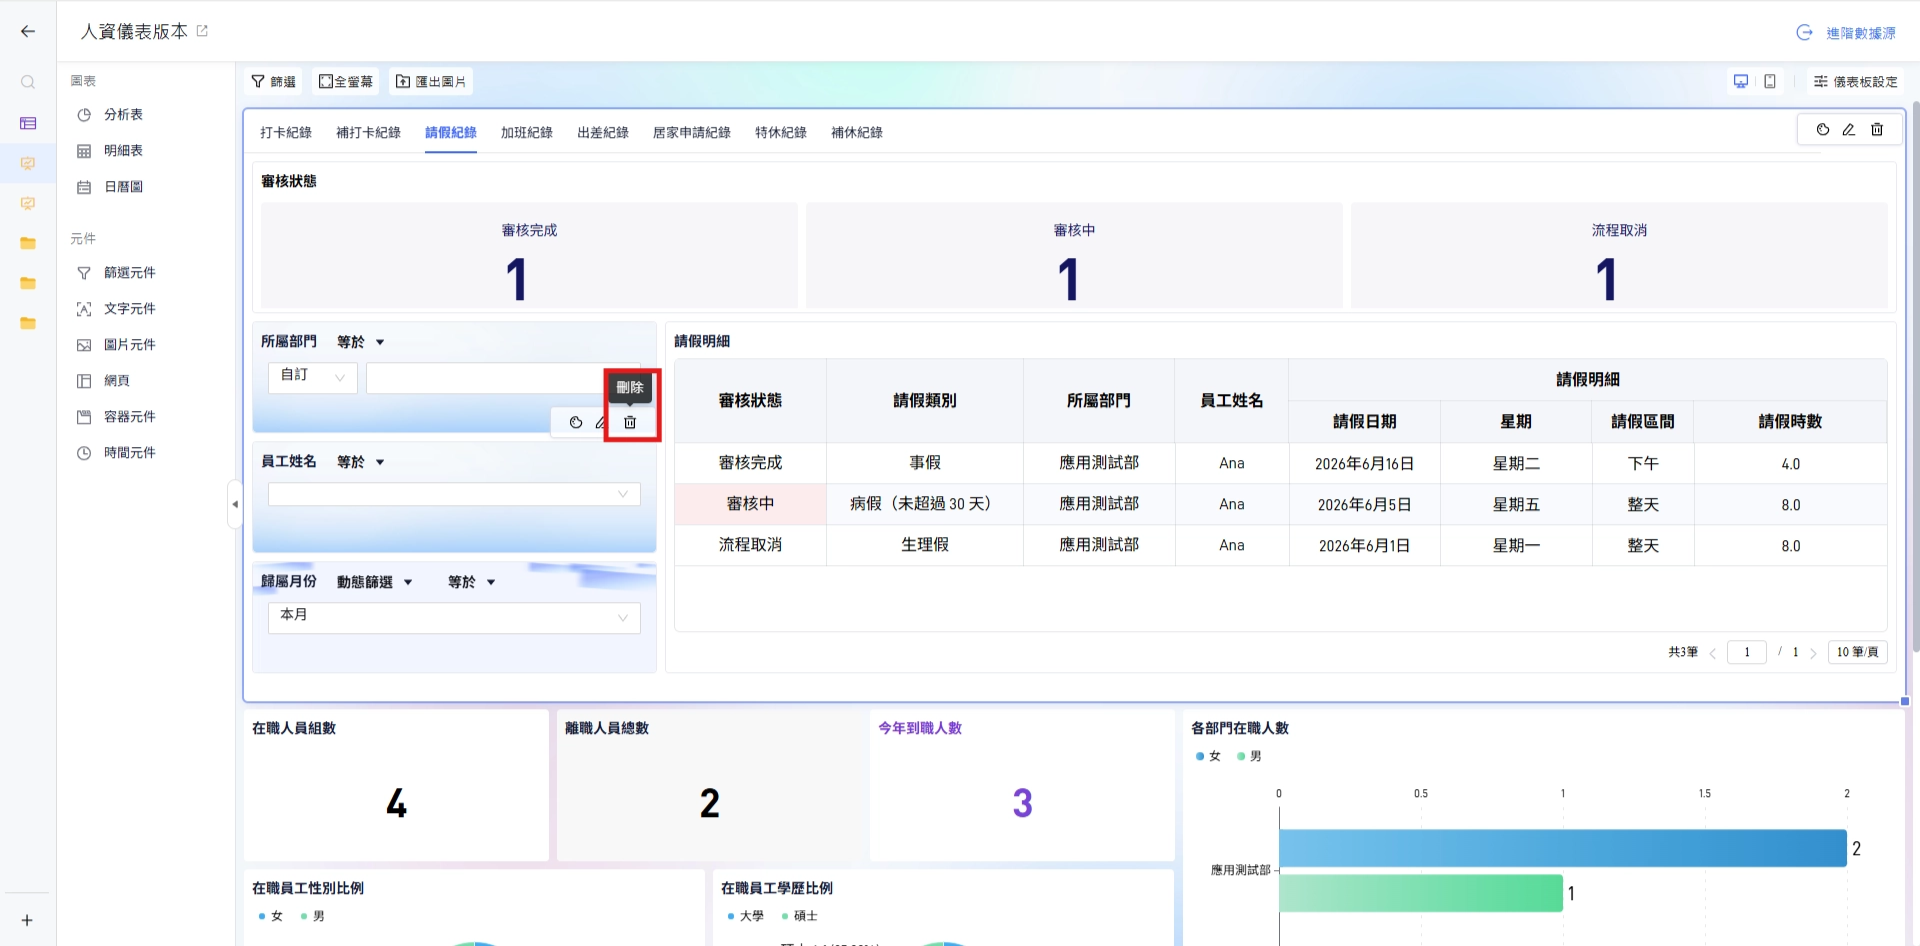Change the 10 筆/頁 page size

pos(1857,652)
